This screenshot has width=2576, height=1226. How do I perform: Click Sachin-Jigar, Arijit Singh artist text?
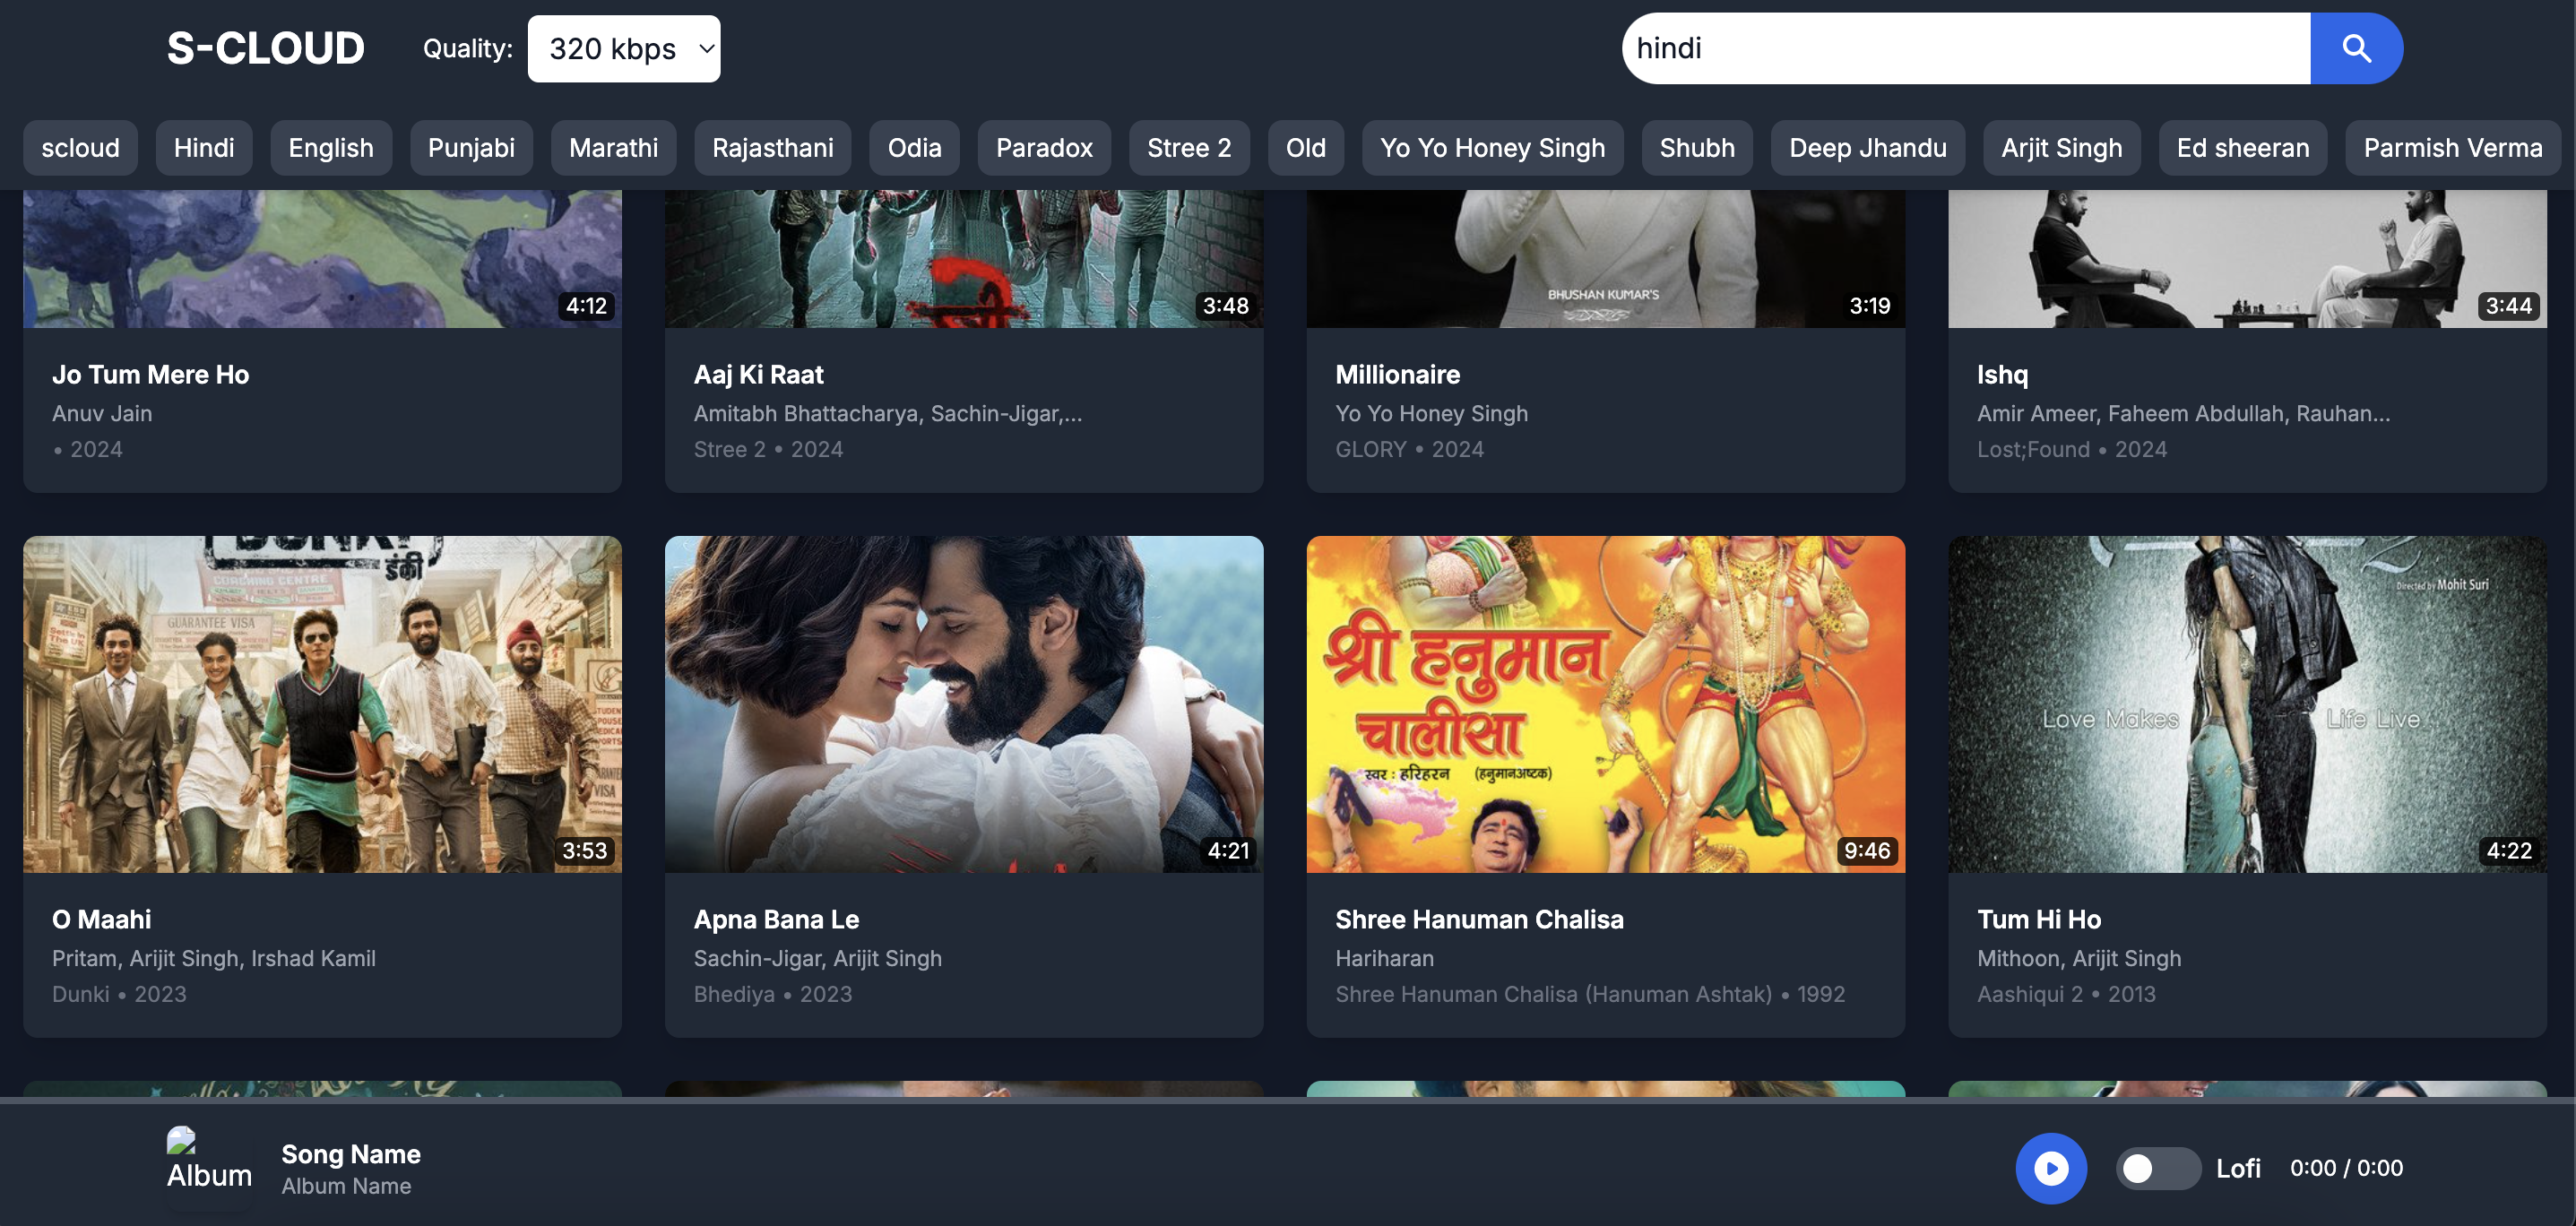(818, 958)
